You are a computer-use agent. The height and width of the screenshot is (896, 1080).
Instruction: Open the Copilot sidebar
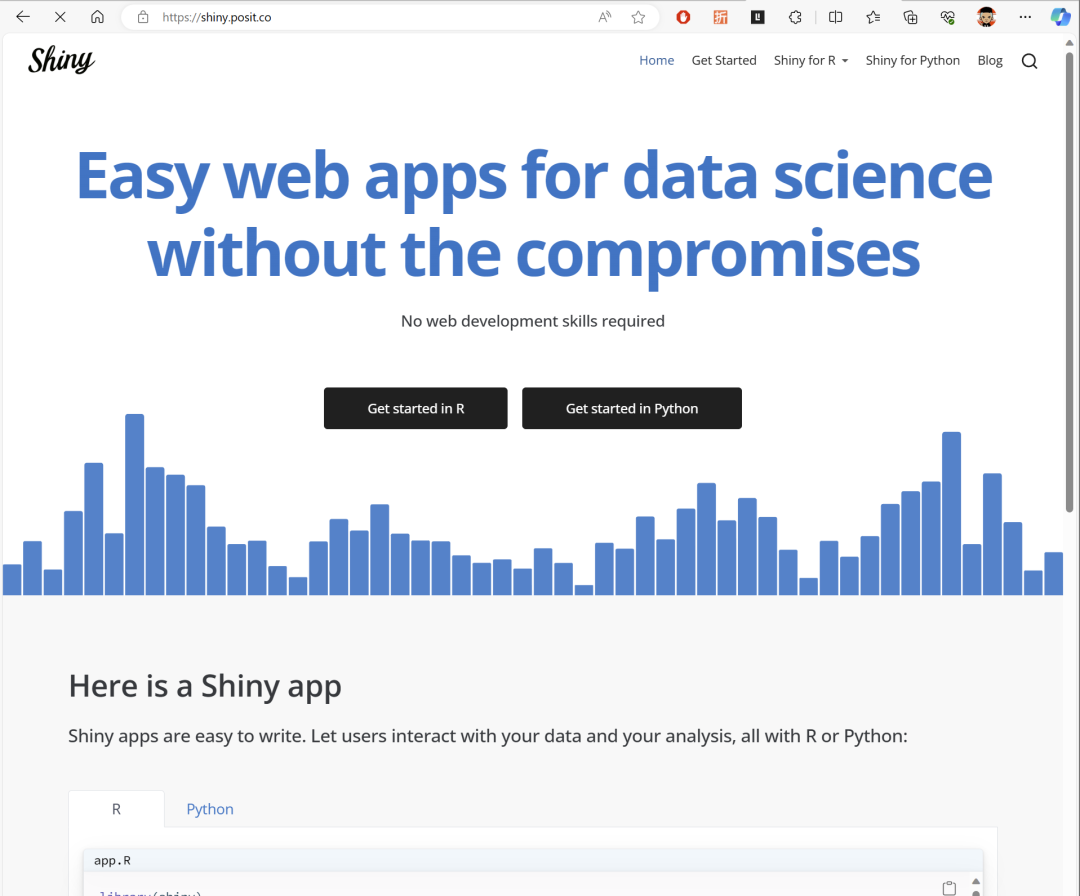[x=1061, y=16]
